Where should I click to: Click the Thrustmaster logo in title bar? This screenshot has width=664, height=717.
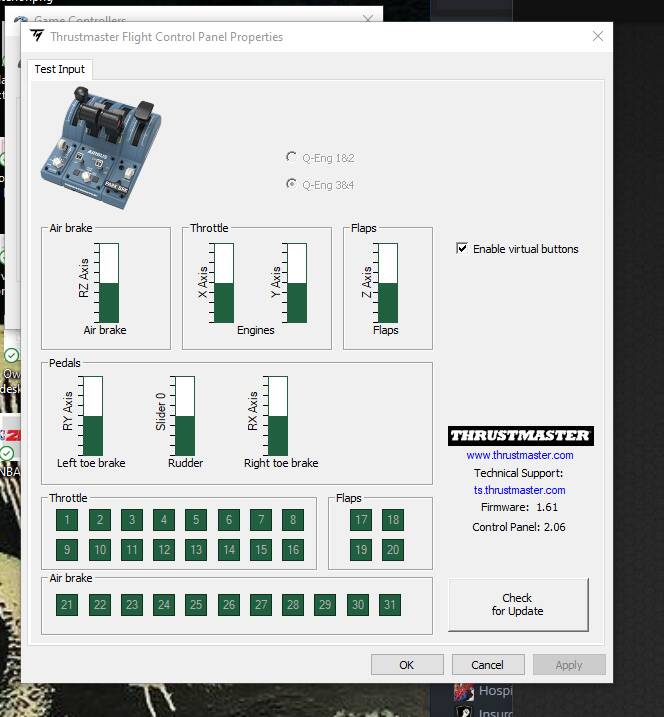click(37, 37)
